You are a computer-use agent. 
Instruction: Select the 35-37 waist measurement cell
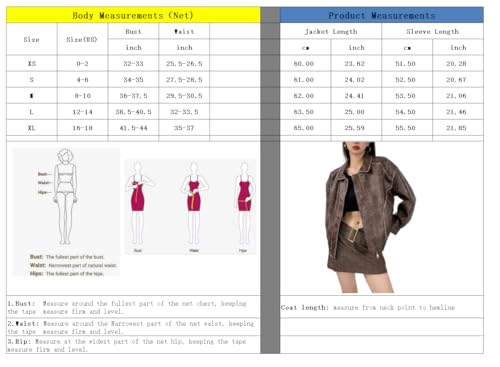click(184, 128)
